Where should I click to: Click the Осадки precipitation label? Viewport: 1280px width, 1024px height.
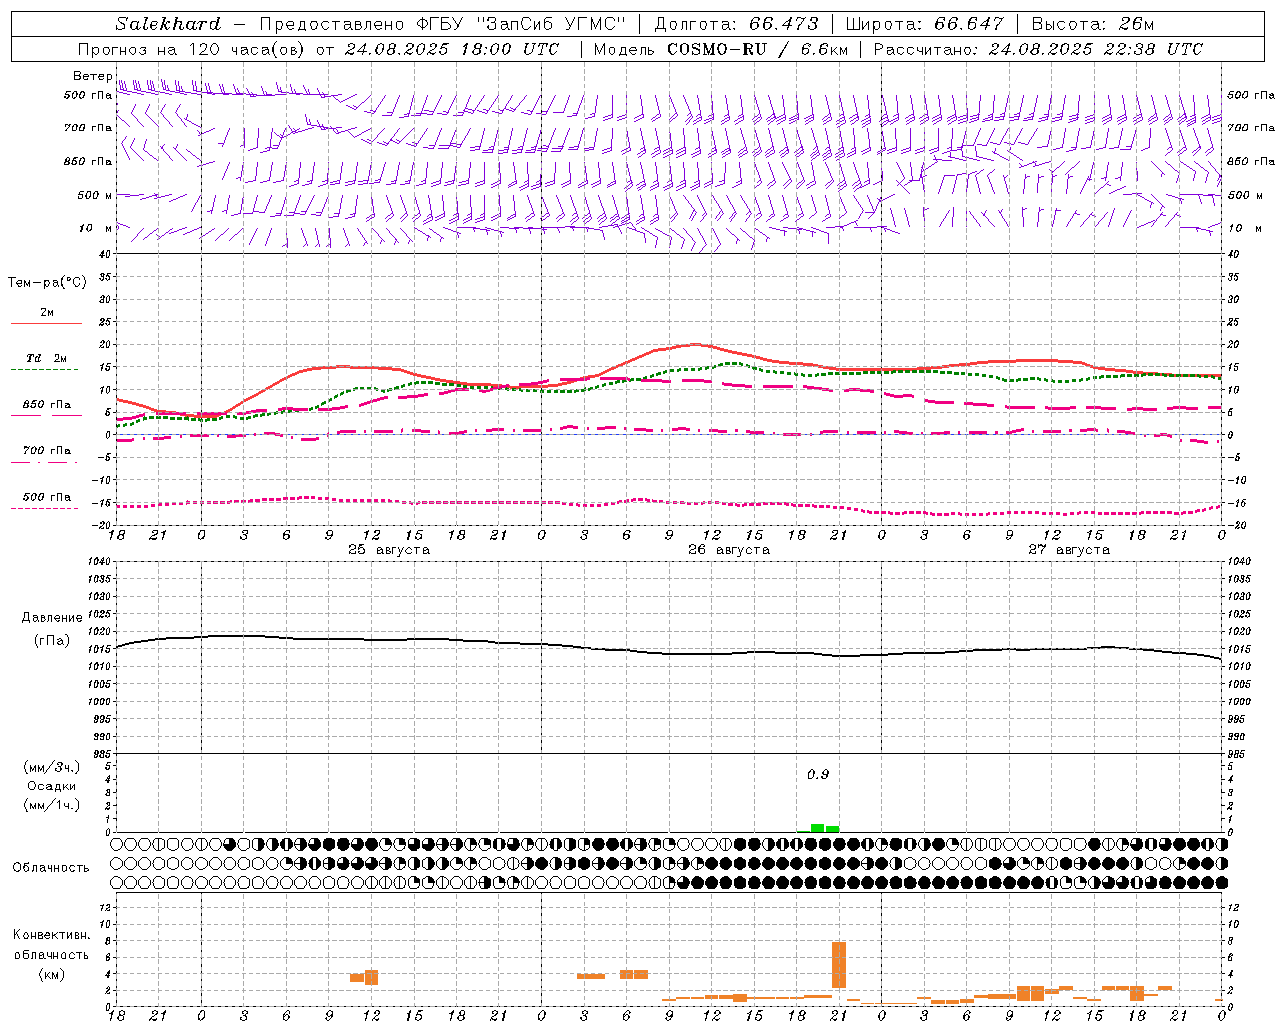click(x=52, y=786)
